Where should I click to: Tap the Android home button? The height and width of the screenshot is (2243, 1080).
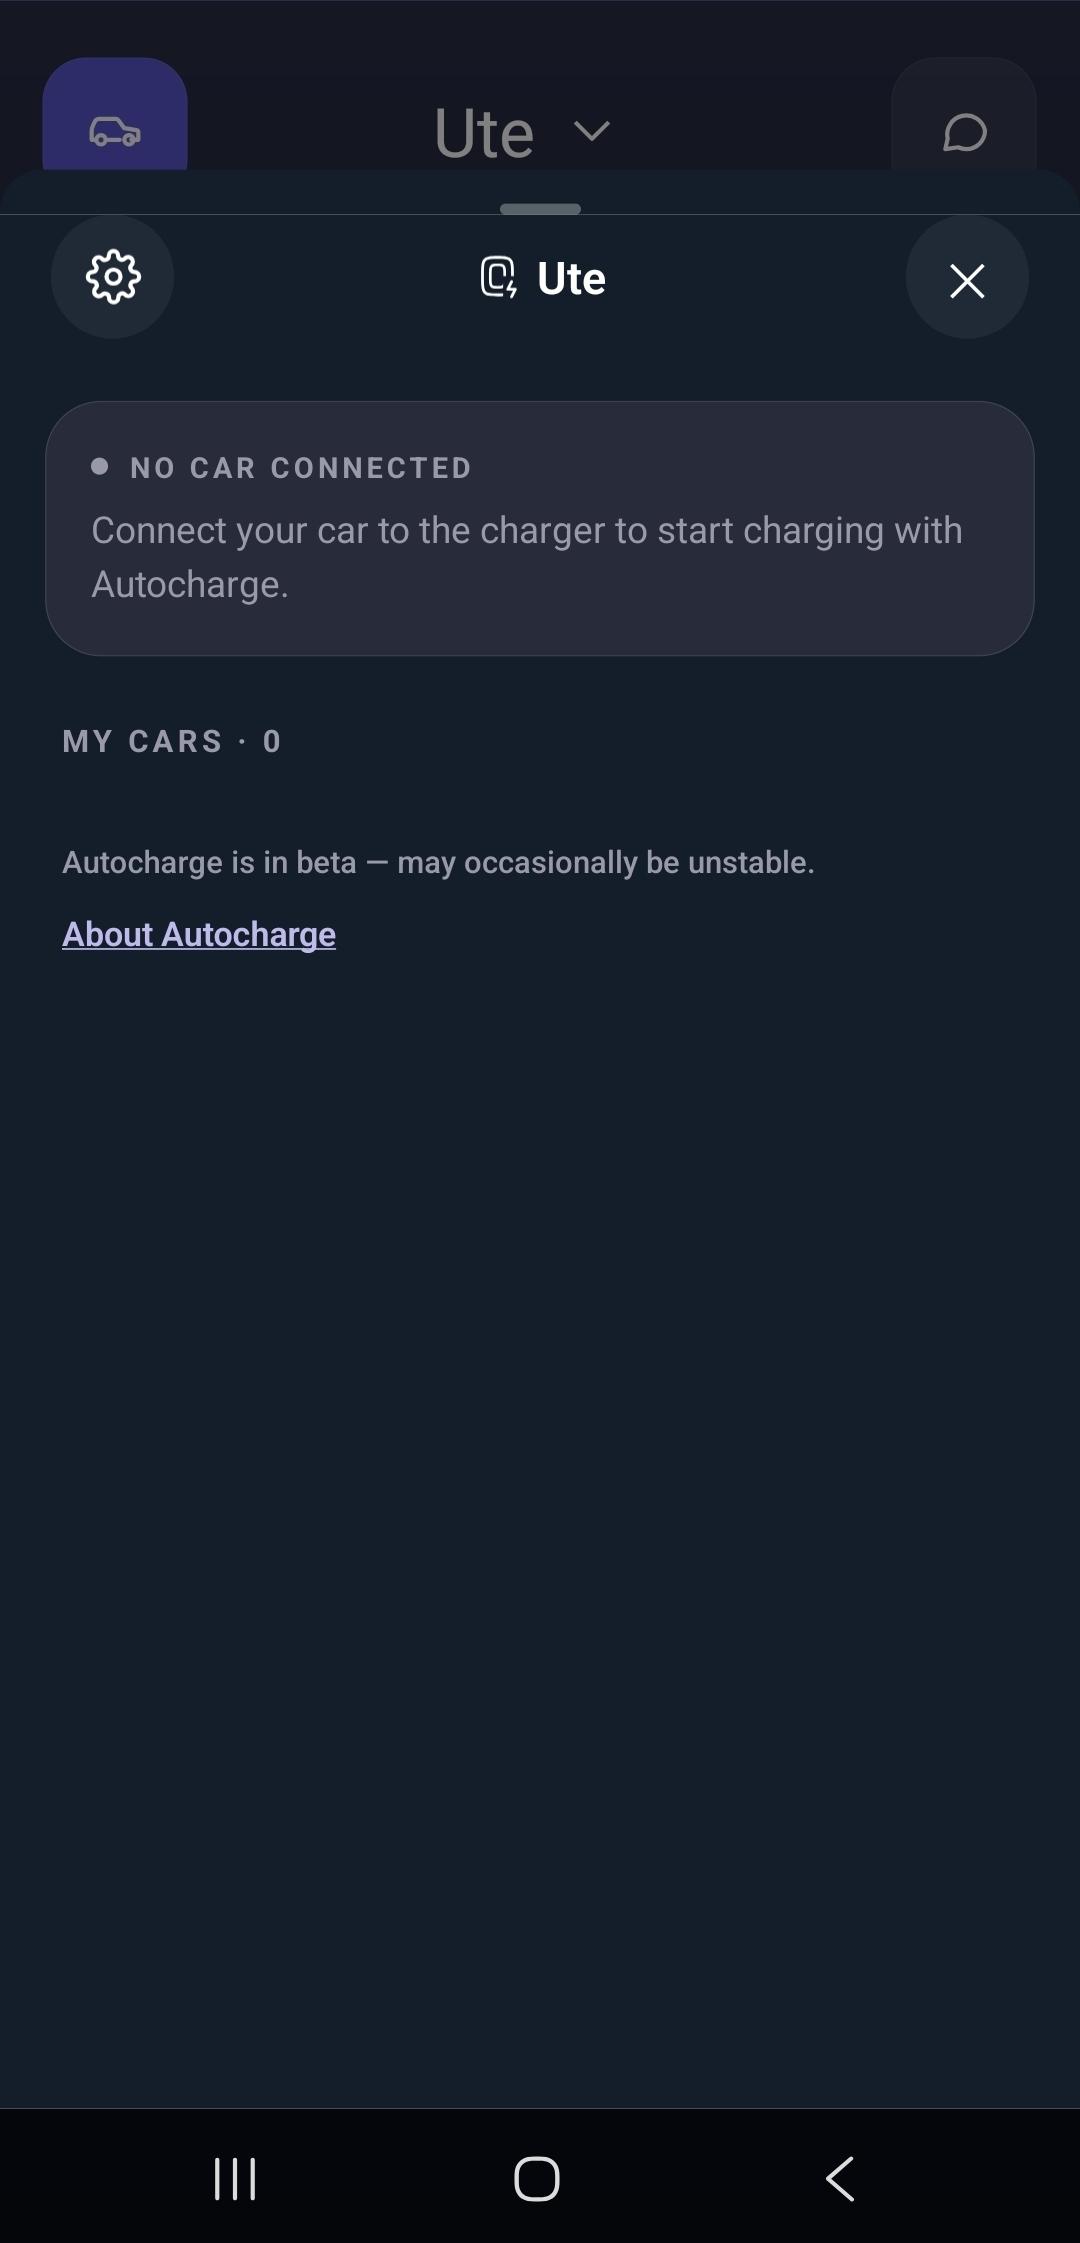pos(537,2178)
